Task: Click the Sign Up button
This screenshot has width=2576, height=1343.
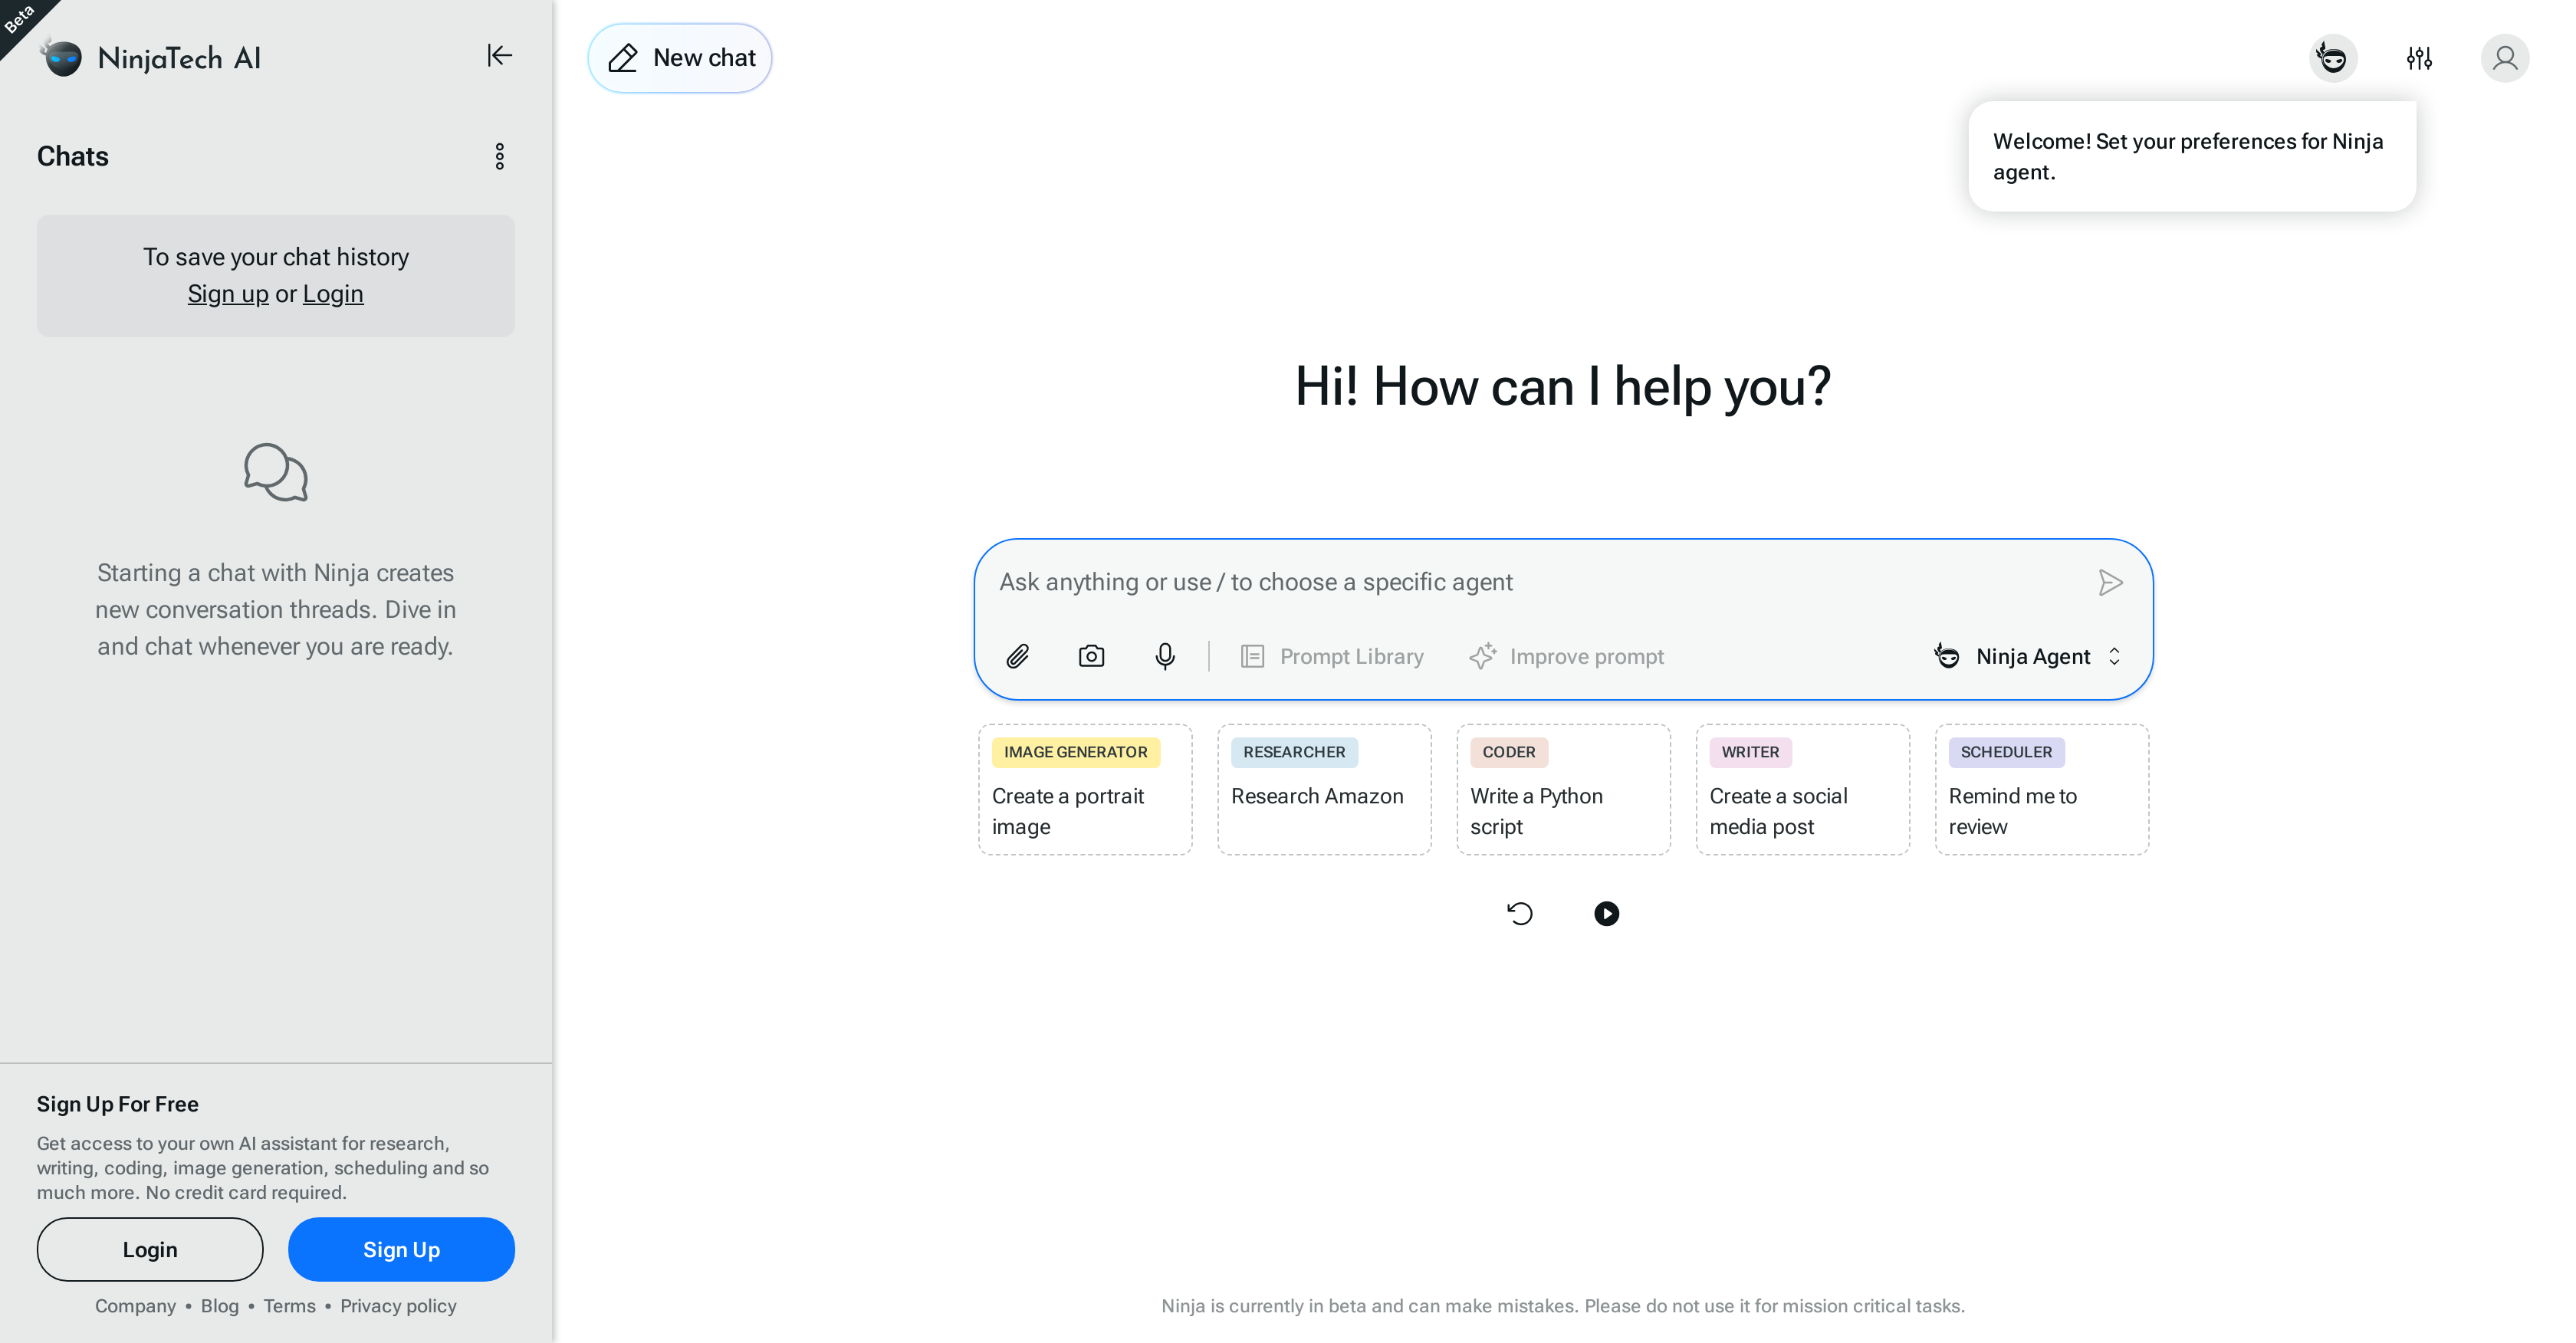Action: pos(400,1249)
